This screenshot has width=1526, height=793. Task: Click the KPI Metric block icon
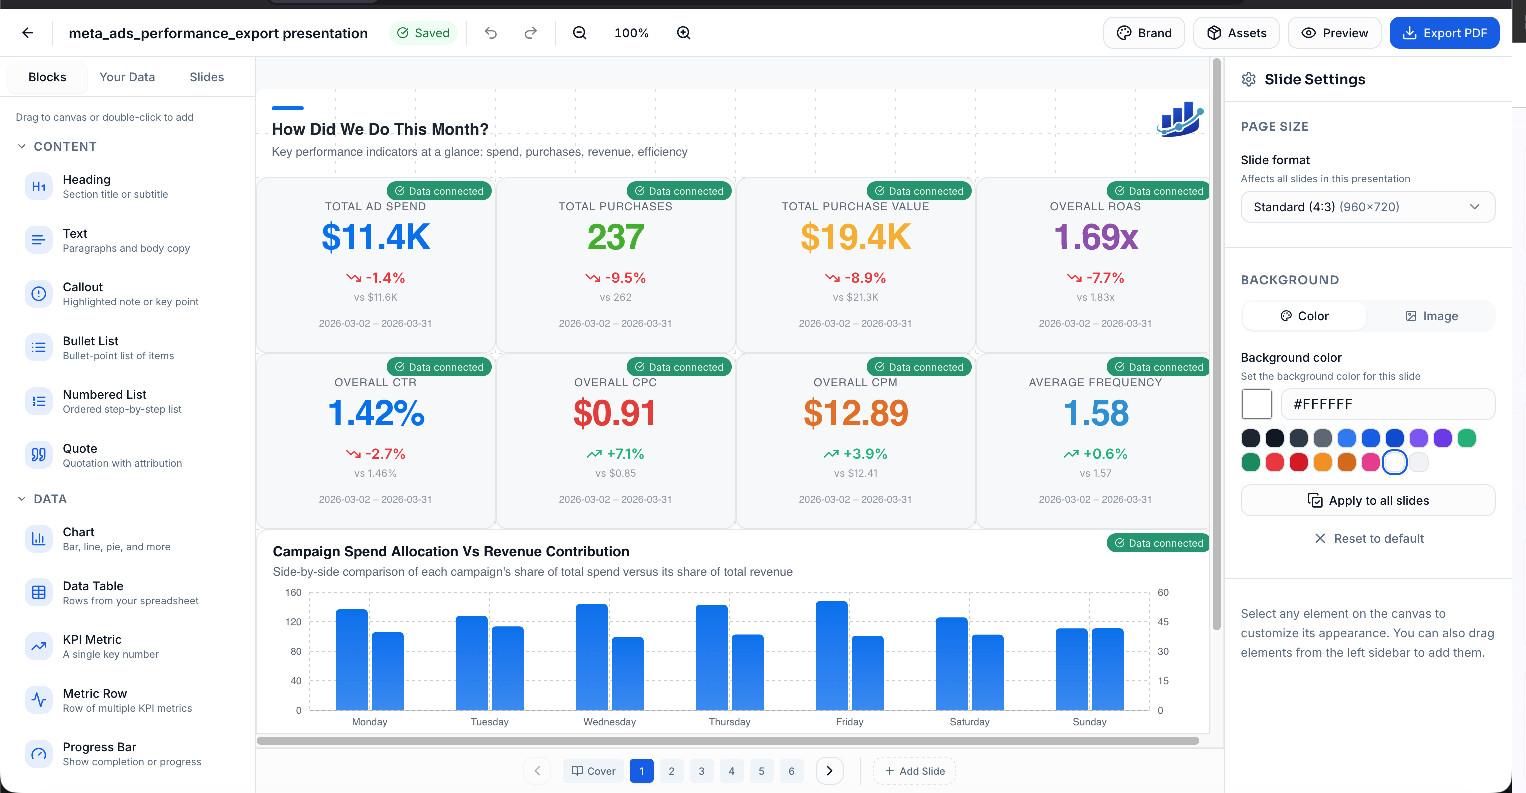pyautogui.click(x=38, y=646)
